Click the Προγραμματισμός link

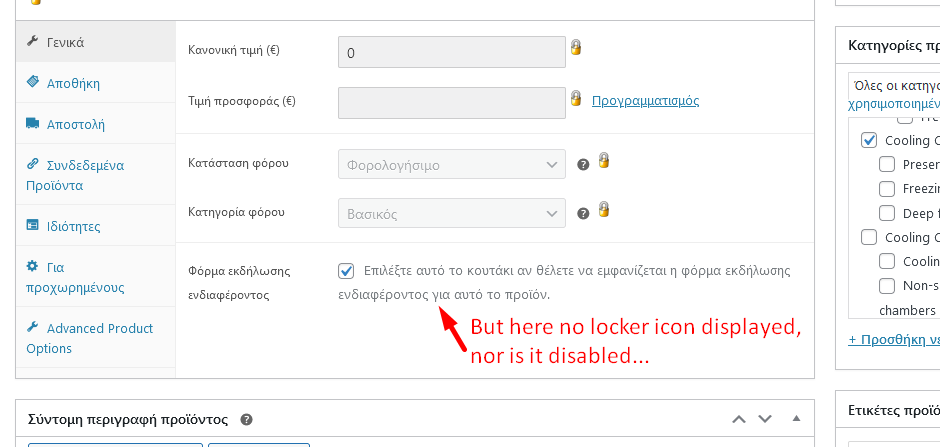pos(646,101)
